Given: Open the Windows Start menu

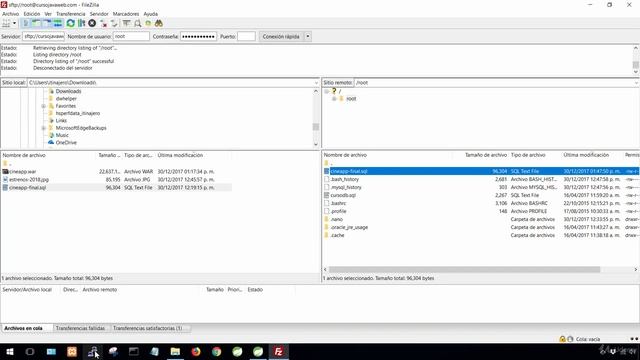Looking at the screenshot, I should 10,351.
